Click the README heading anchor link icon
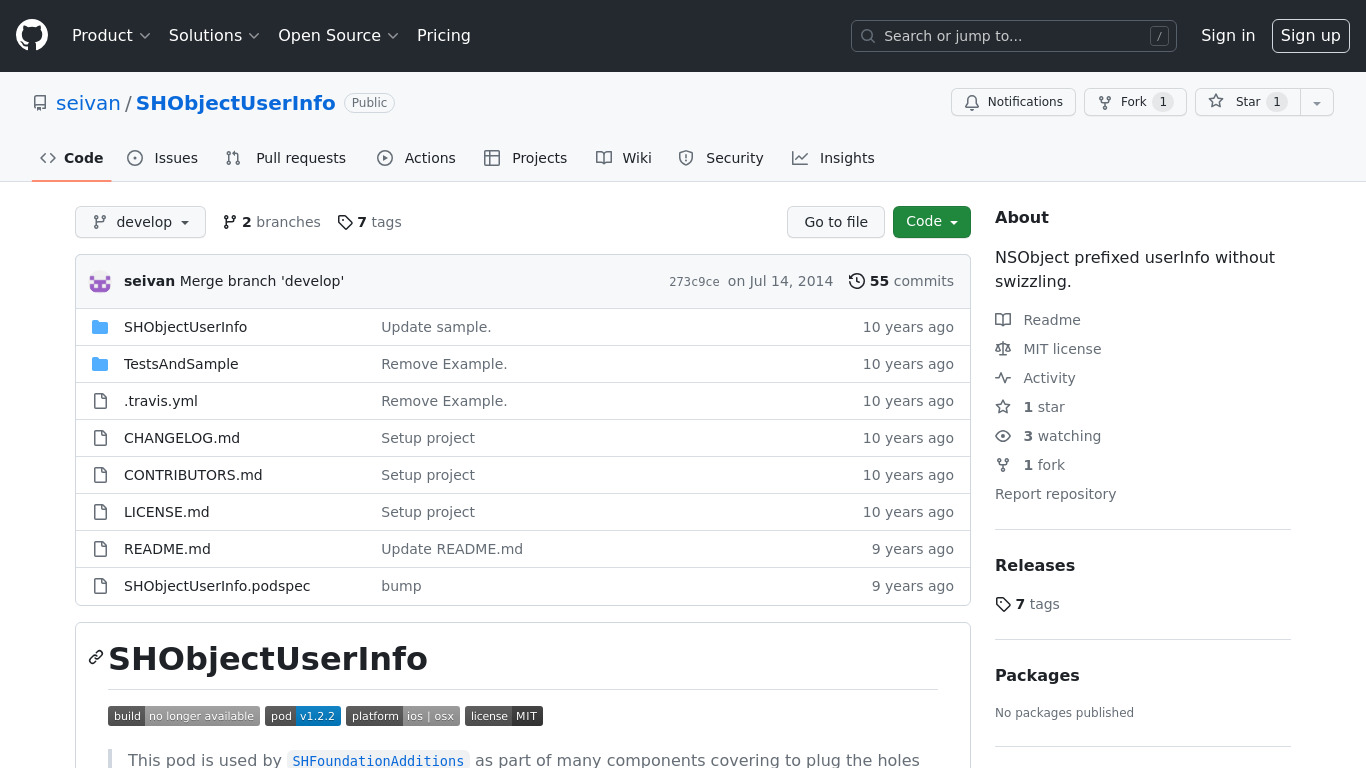Screen dimensions: 1366x768 96,657
